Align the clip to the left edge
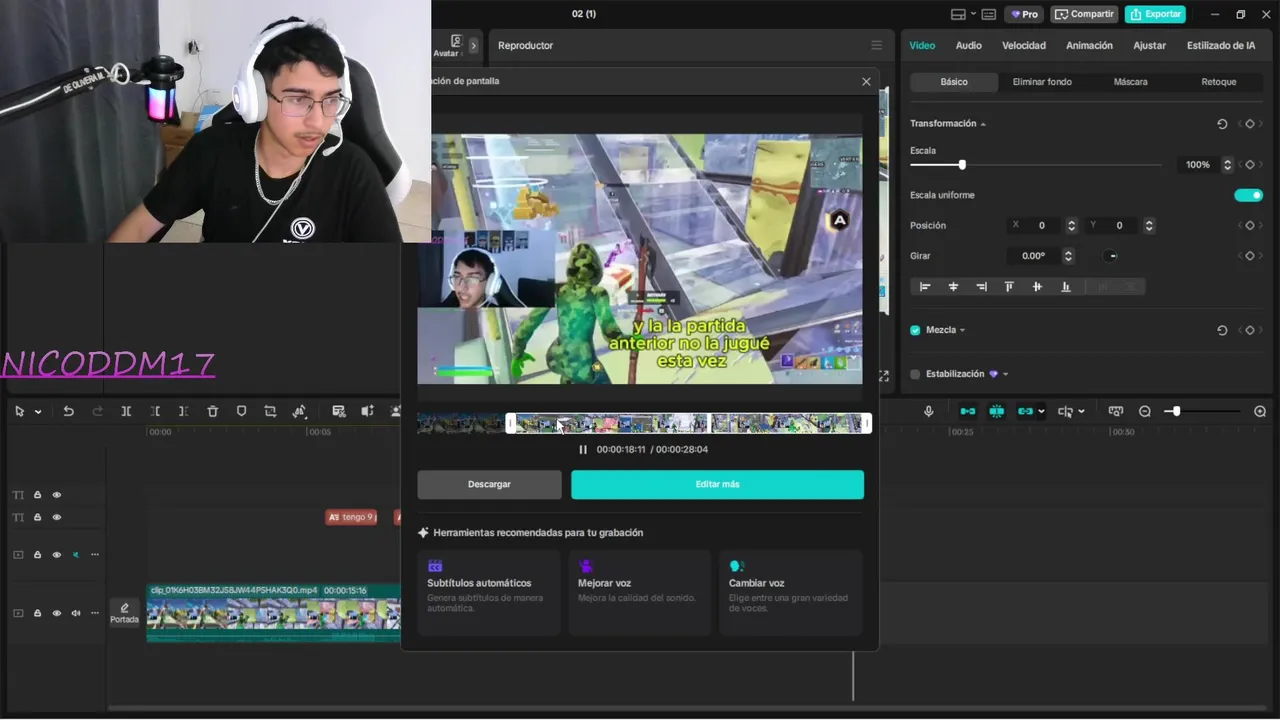The height and width of the screenshot is (720, 1280). [925, 287]
